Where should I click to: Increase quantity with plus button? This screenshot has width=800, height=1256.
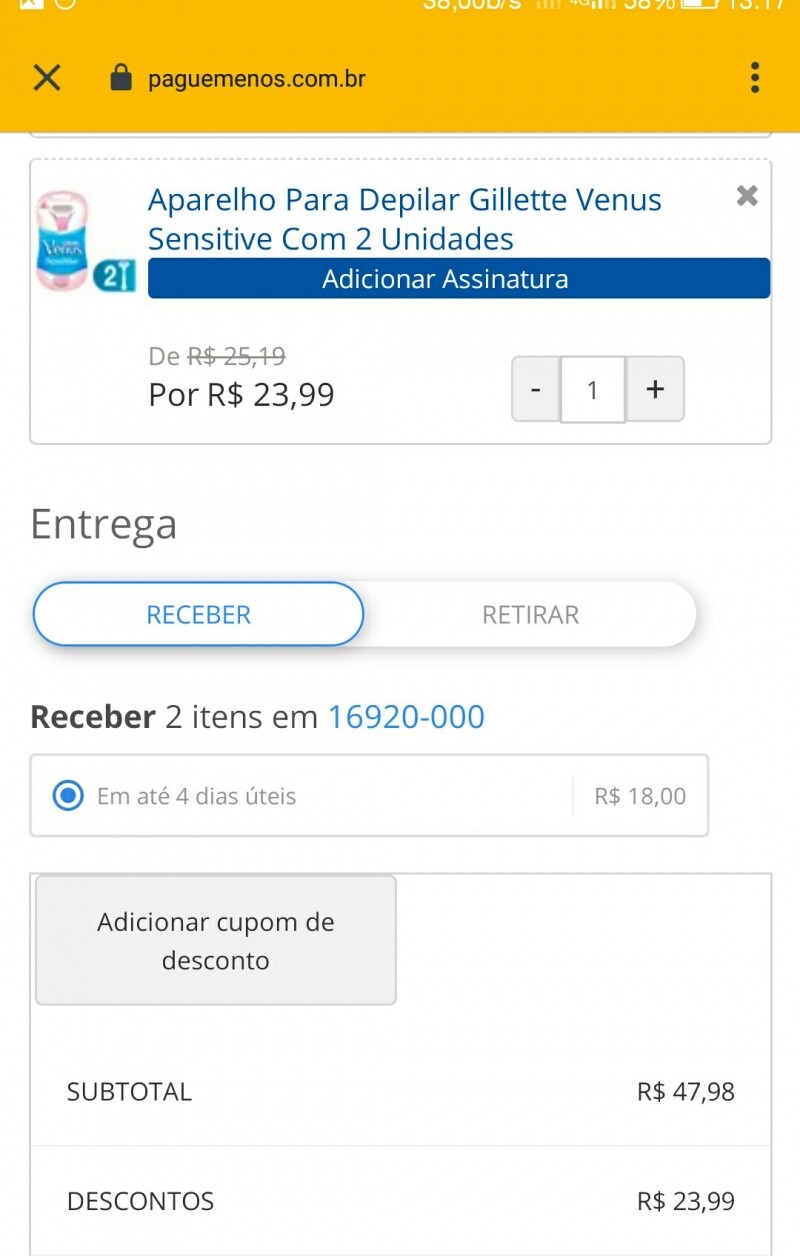[x=655, y=389]
